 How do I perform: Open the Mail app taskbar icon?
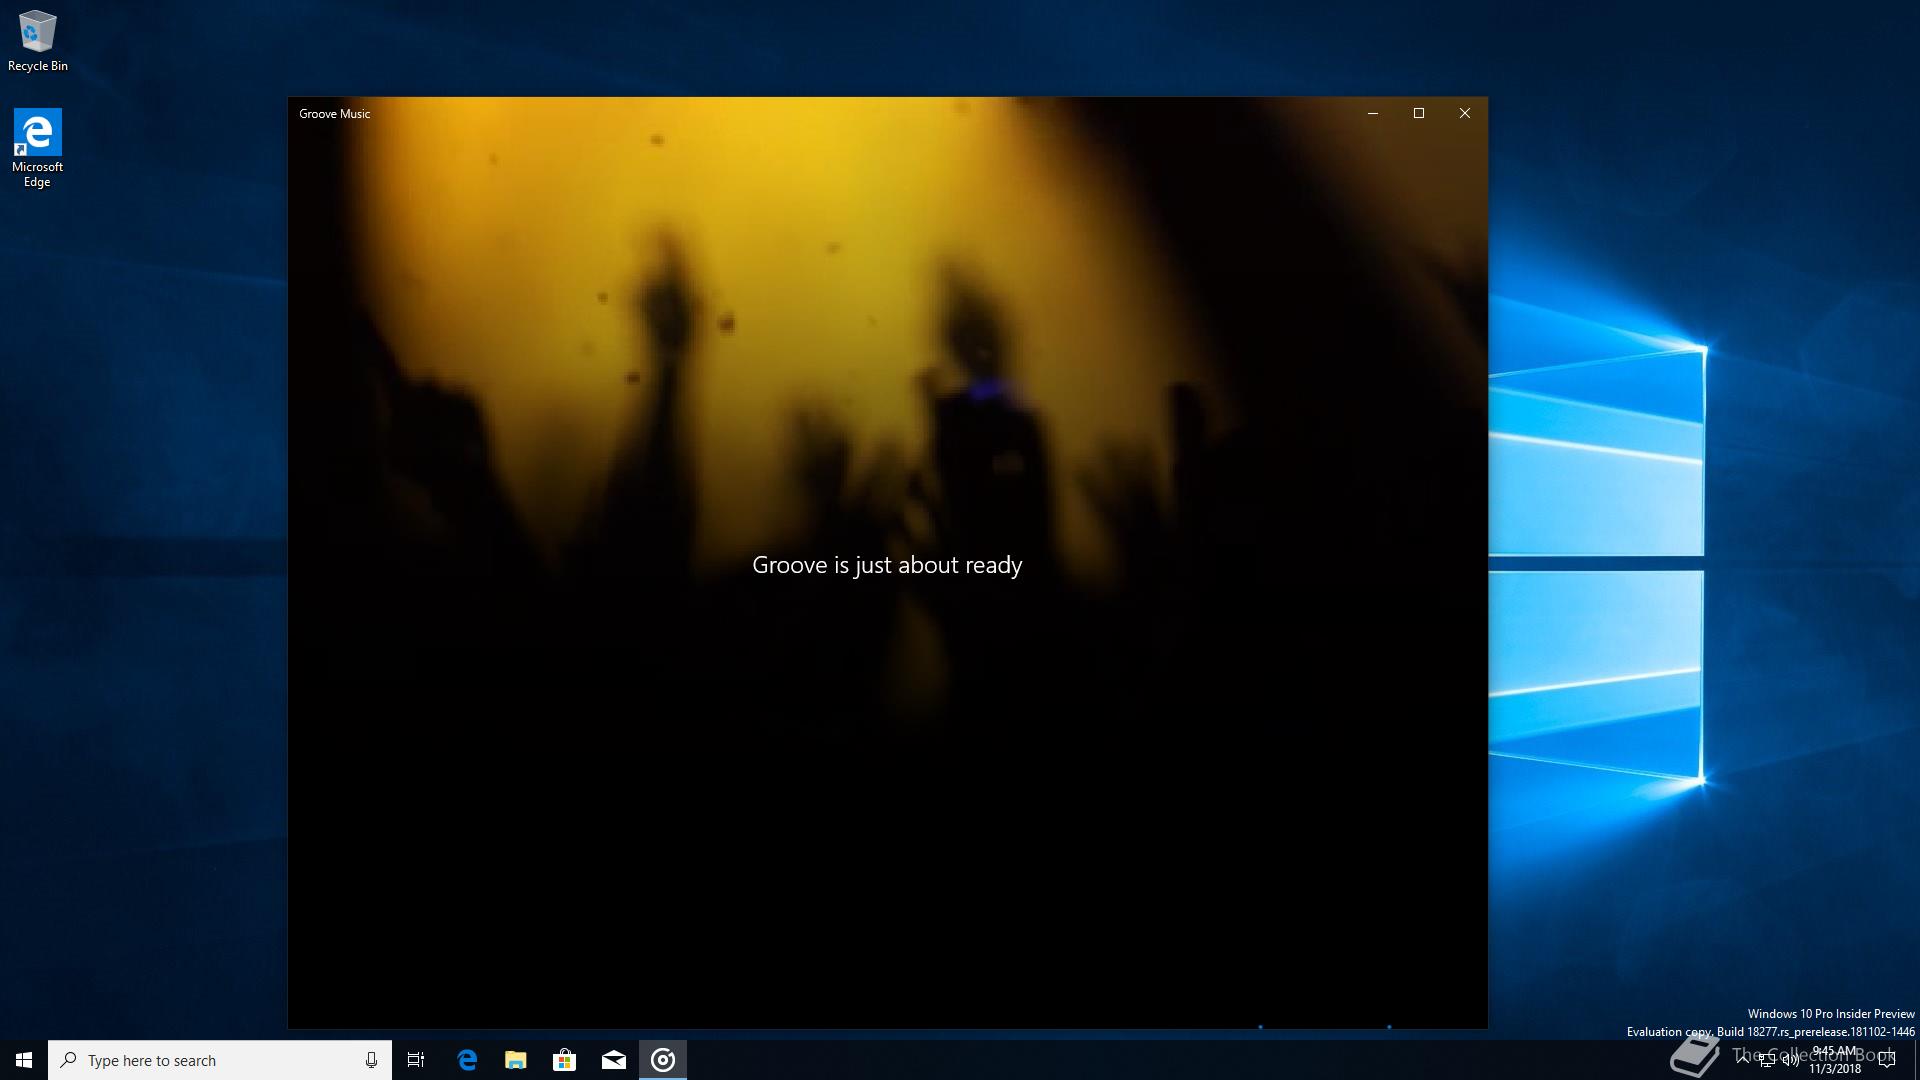[x=614, y=1060]
